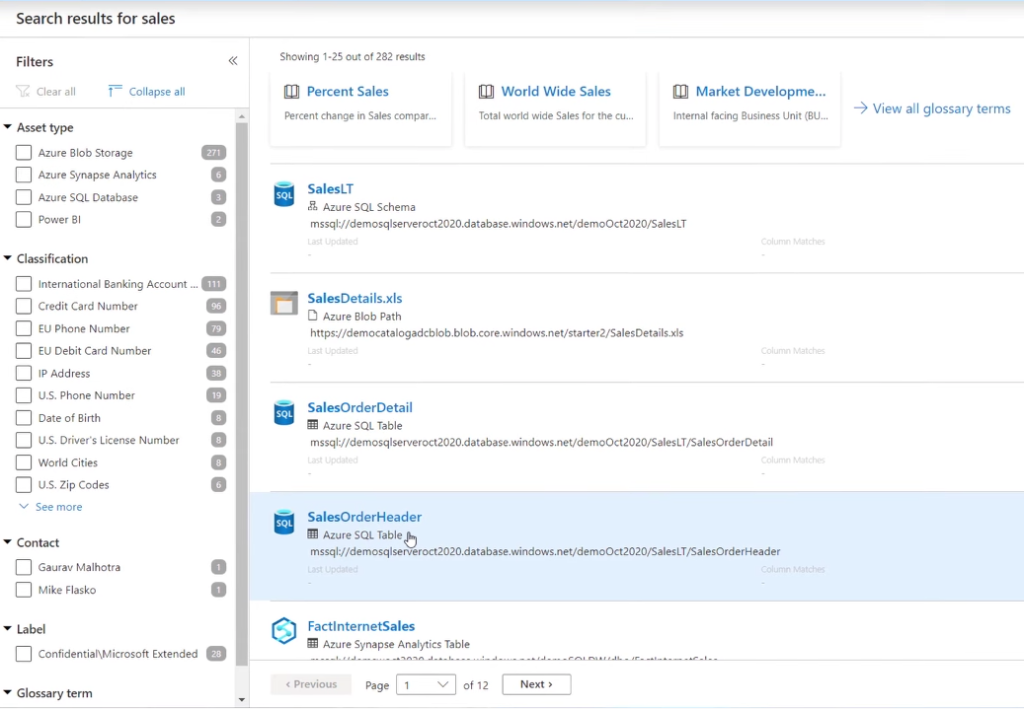
Task: Click the schema icon next to Azure SQL Schema
Action: point(313,206)
